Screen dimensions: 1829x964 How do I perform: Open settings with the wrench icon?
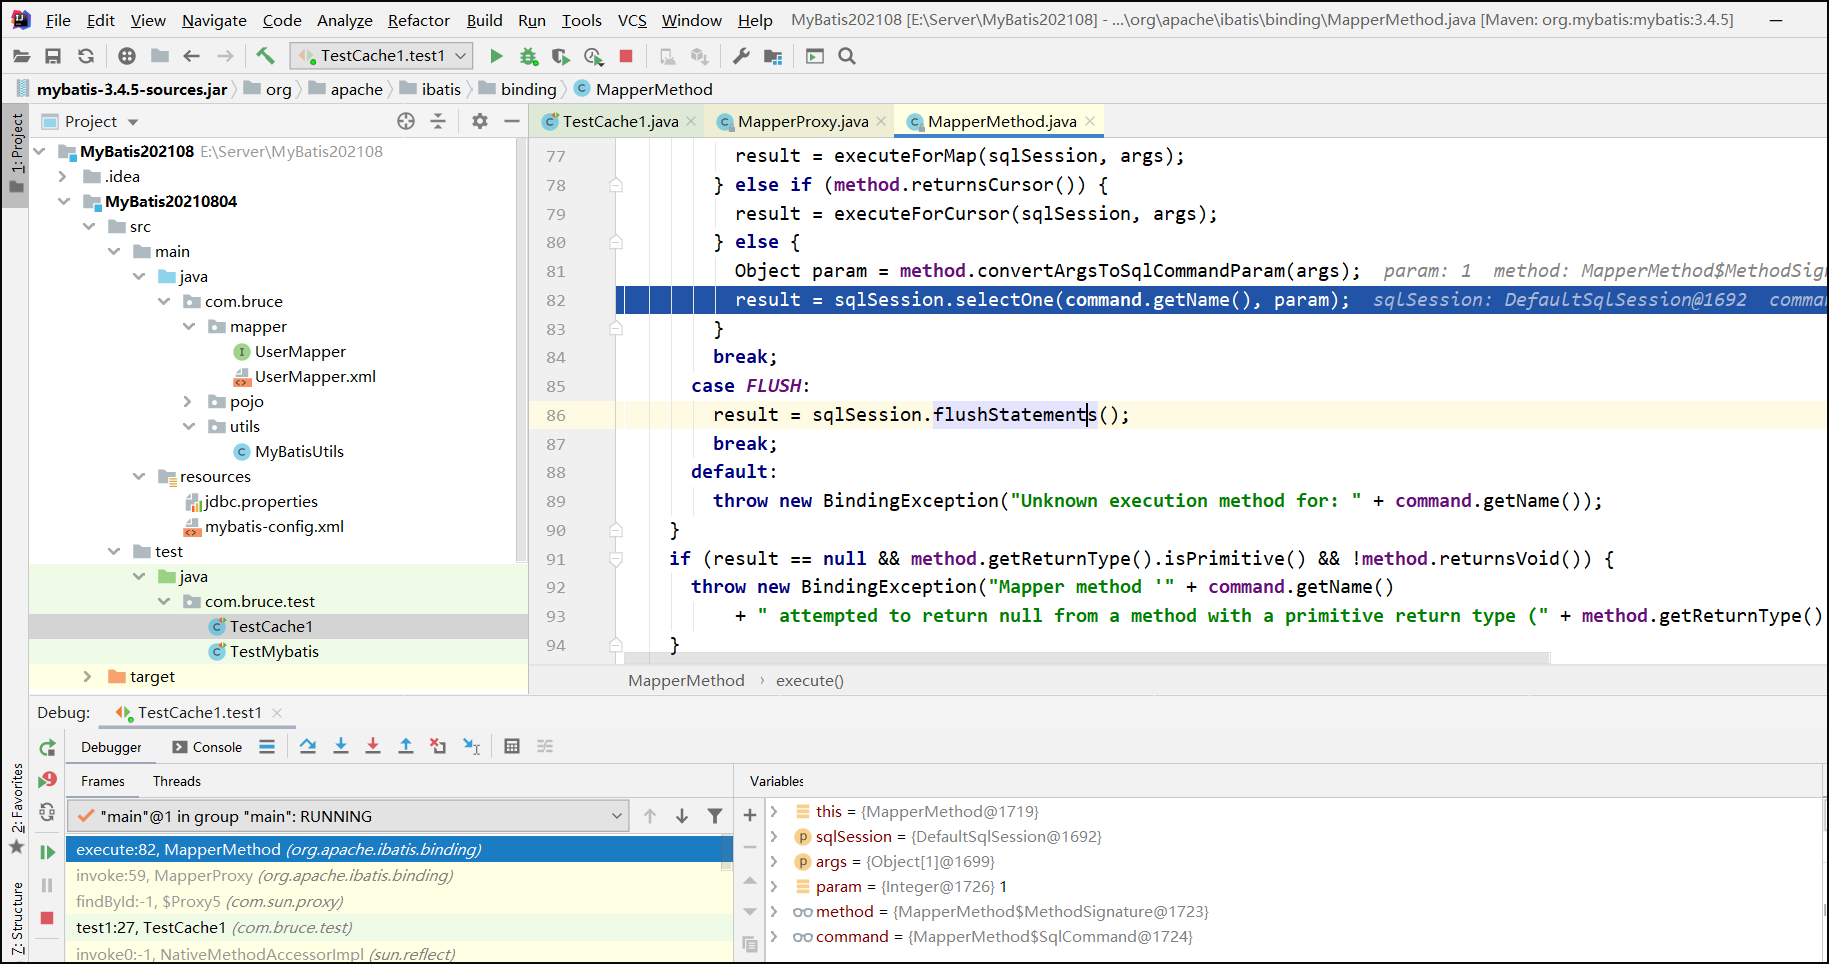click(741, 56)
